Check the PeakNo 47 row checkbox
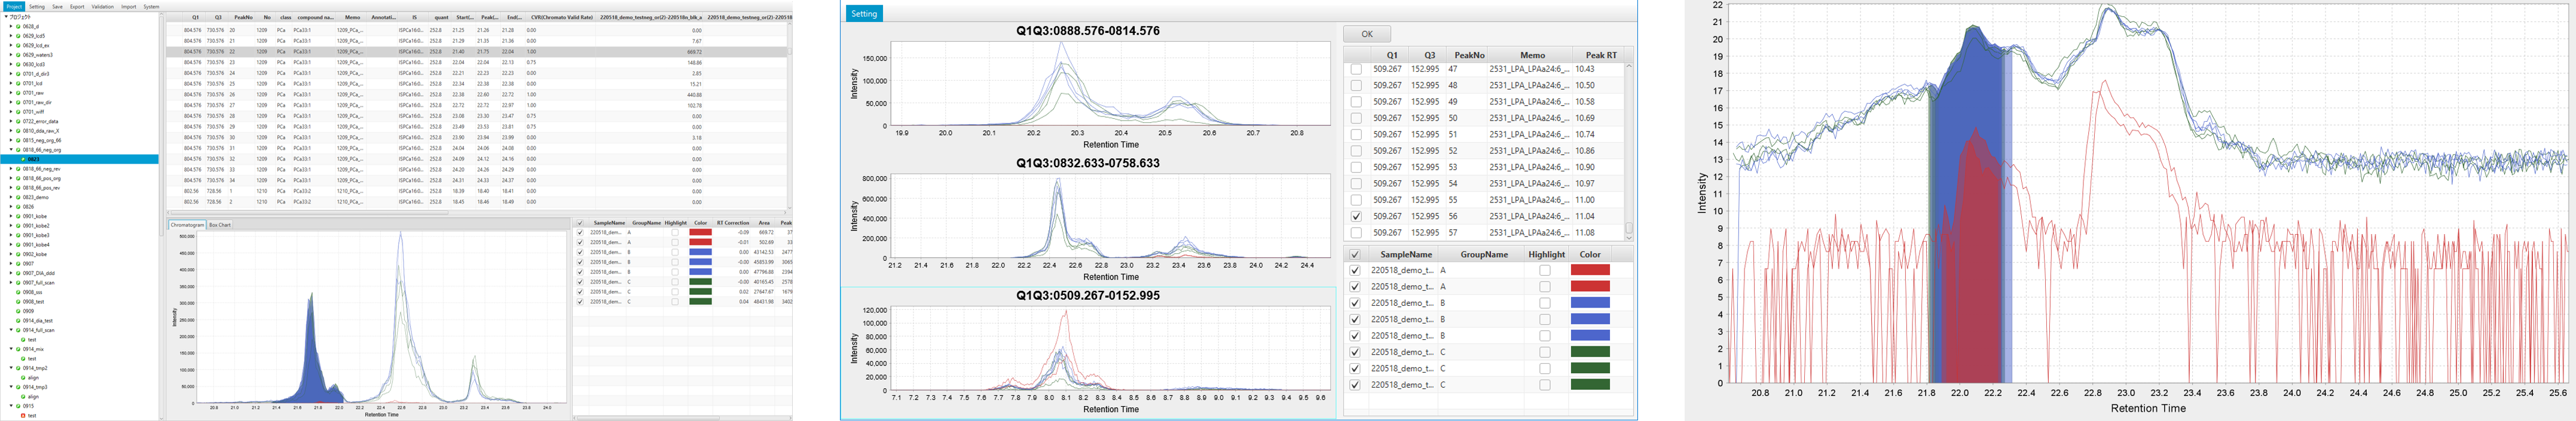The width and height of the screenshot is (2576, 421). tap(1356, 69)
